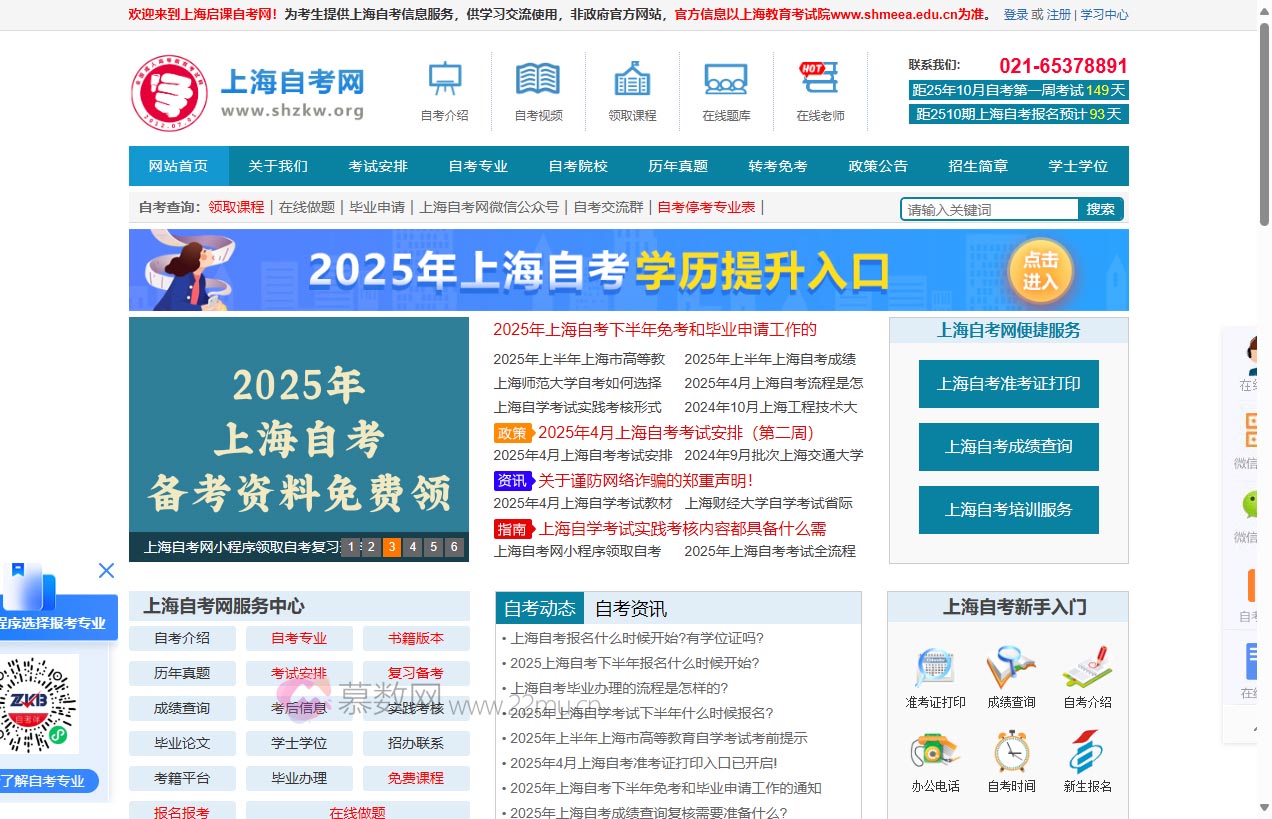Click the 上海自考成绩查询 service button
The image size is (1272, 819).
(1008, 447)
